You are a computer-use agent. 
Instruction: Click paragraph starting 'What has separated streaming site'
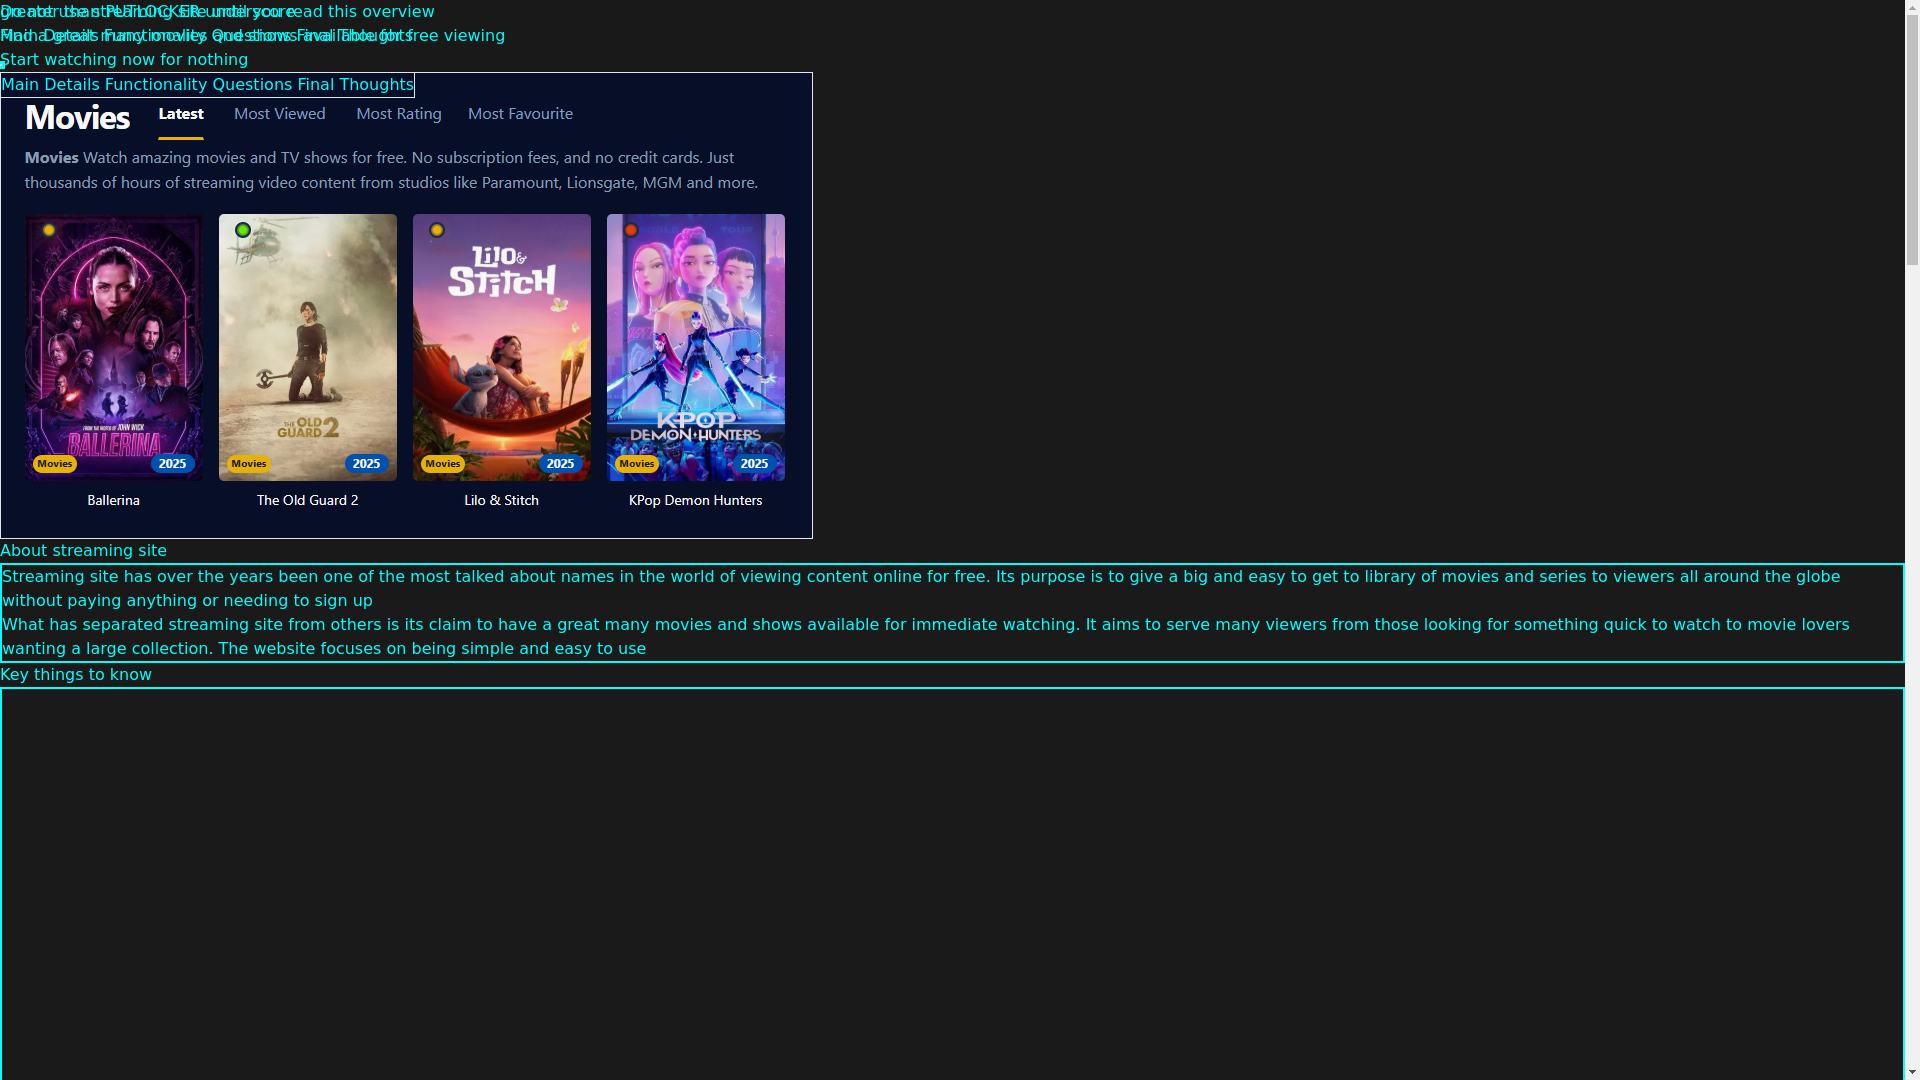click(x=926, y=637)
